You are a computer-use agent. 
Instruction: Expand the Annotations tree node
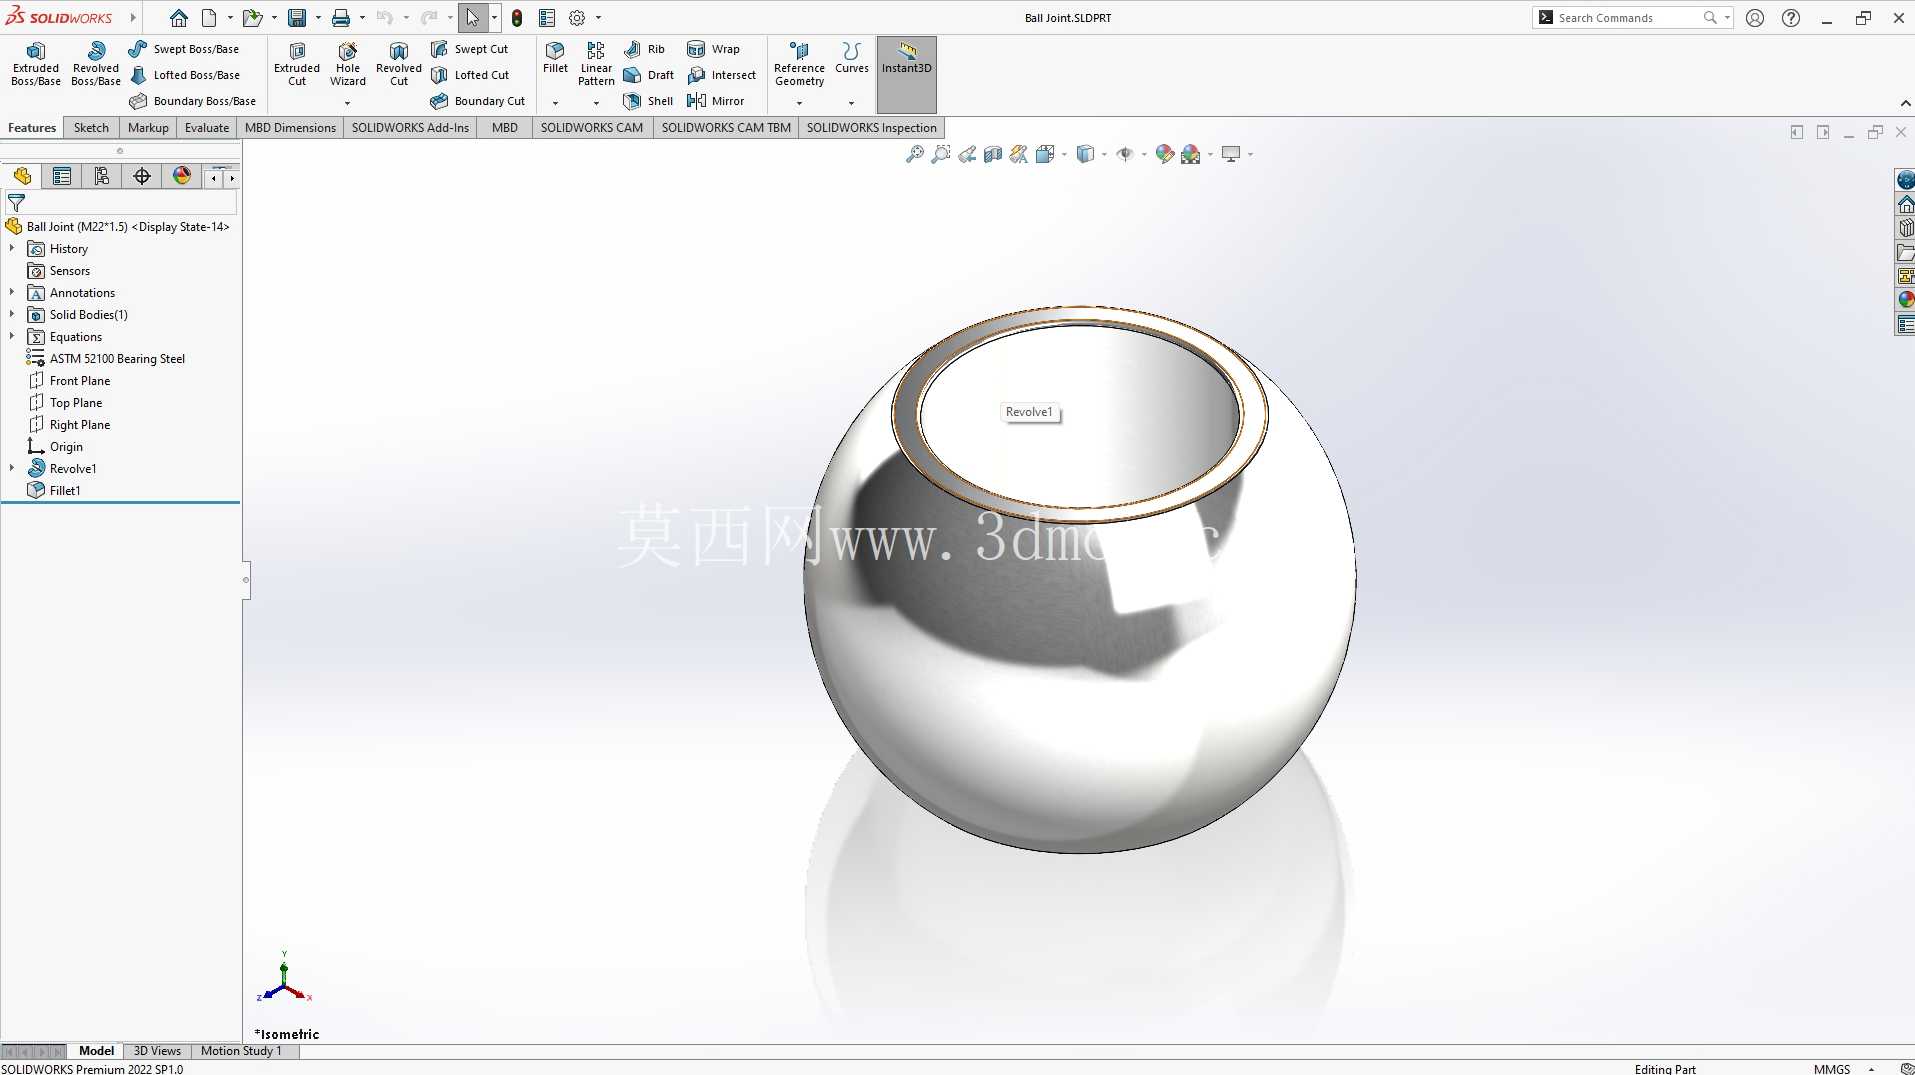[x=12, y=292]
